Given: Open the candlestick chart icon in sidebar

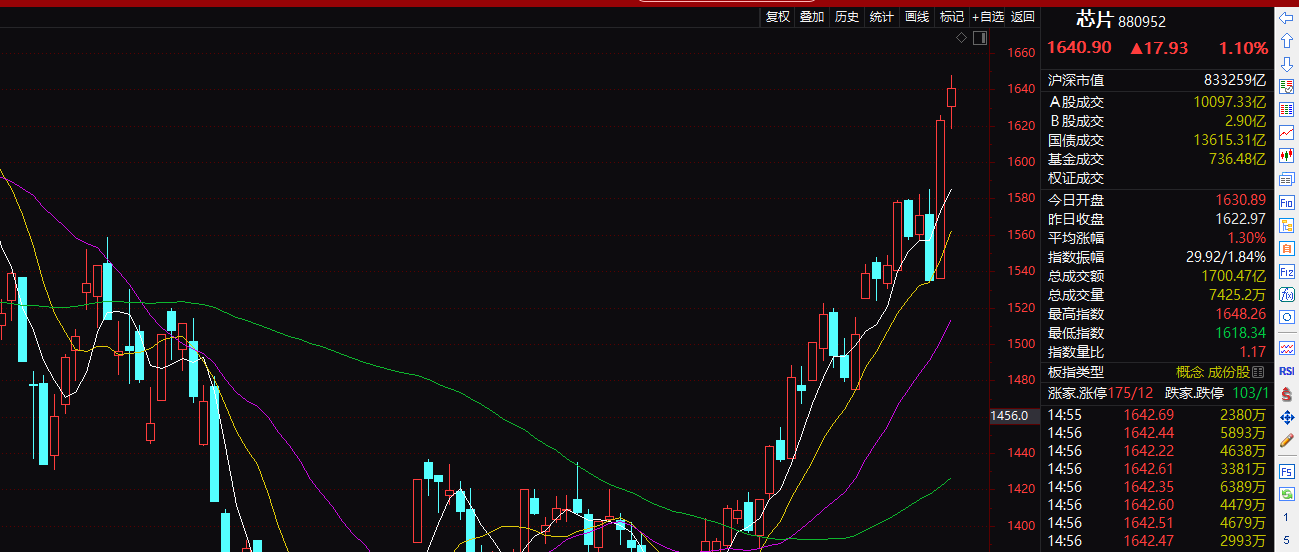Looking at the screenshot, I should (x=1287, y=155).
